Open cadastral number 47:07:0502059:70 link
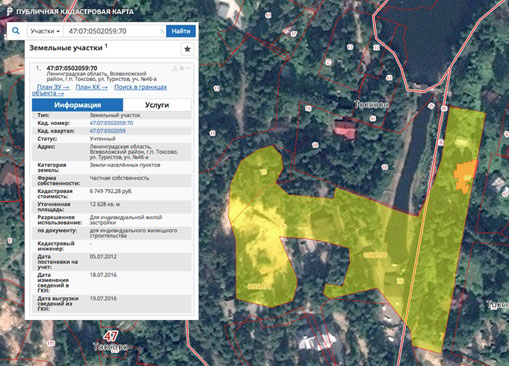The width and height of the screenshot is (509, 366). click(x=111, y=123)
